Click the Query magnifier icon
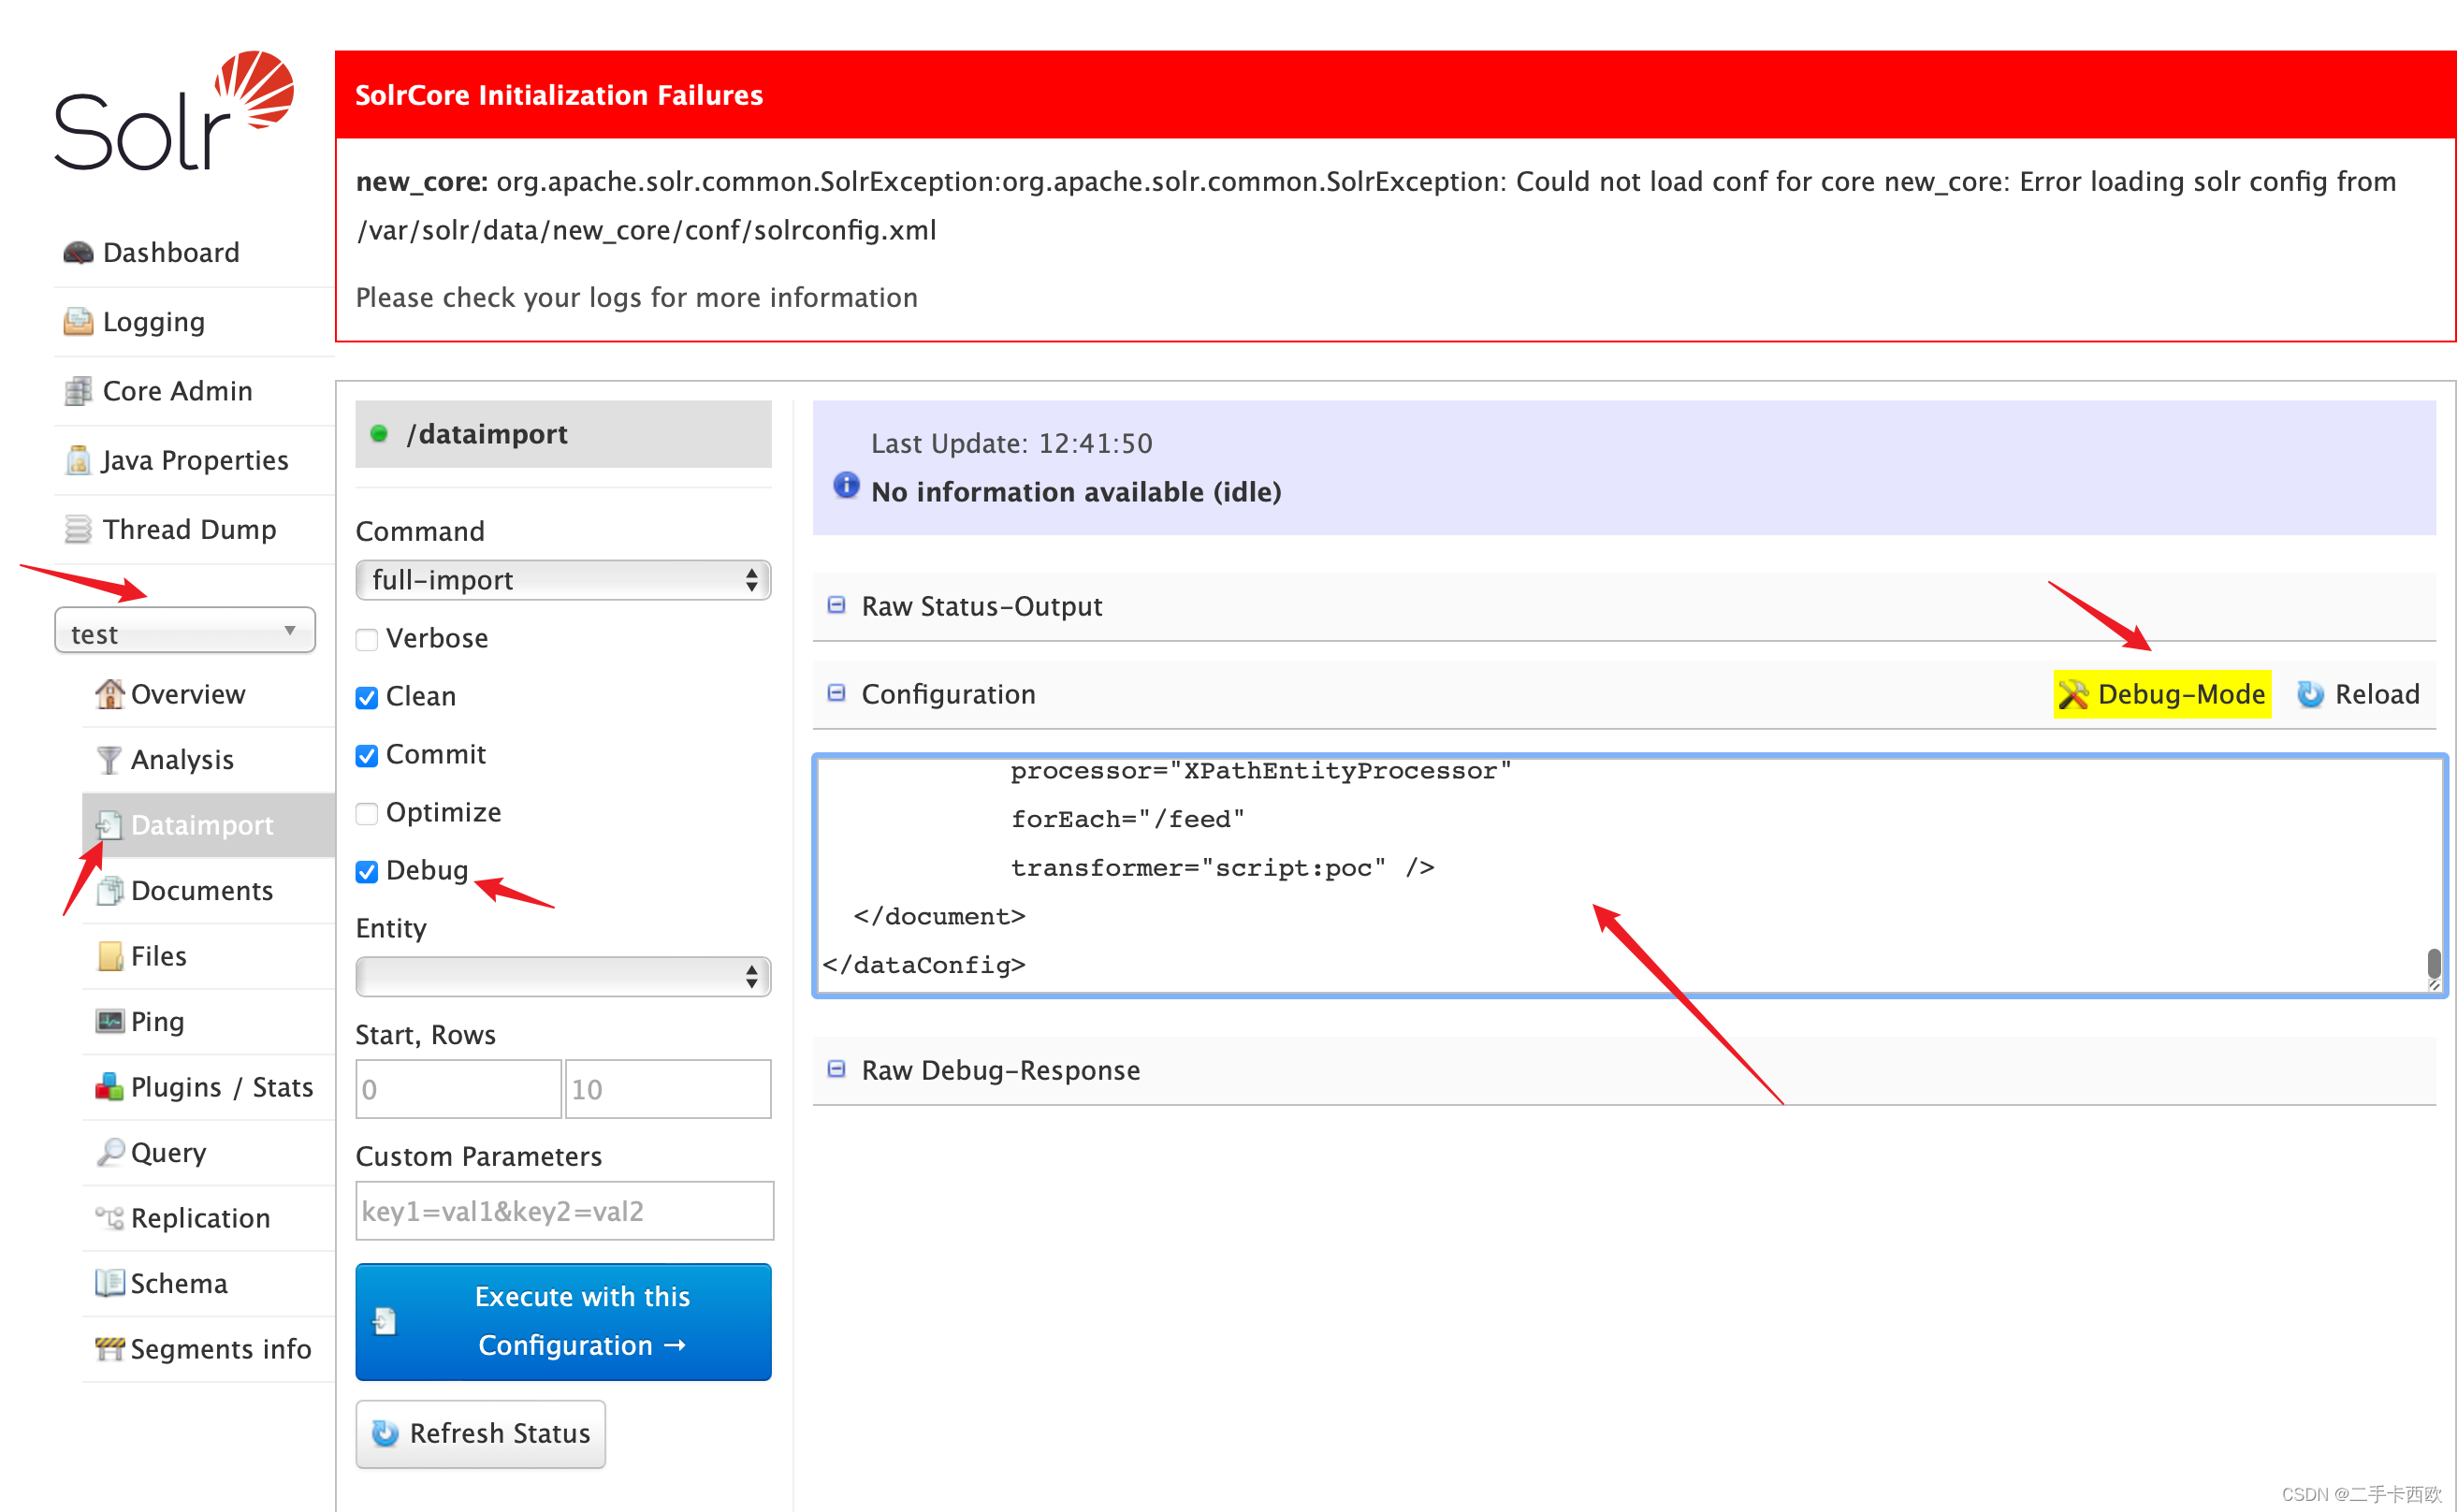Viewport: 2457px width, 1512px height. coord(110,1152)
